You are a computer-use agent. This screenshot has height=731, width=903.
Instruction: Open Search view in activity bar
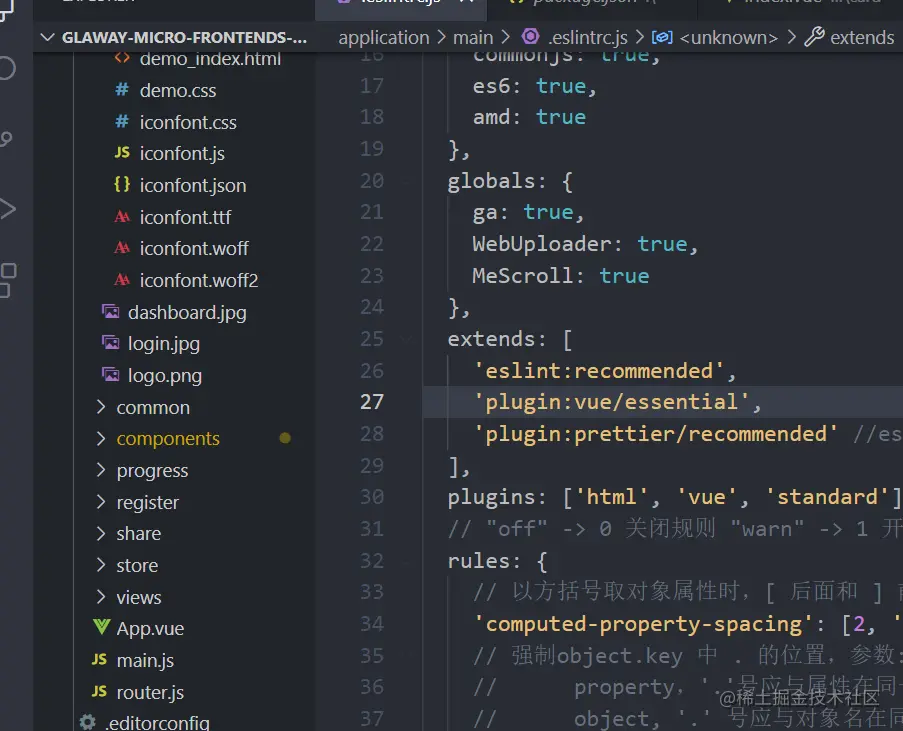[x=7, y=68]
